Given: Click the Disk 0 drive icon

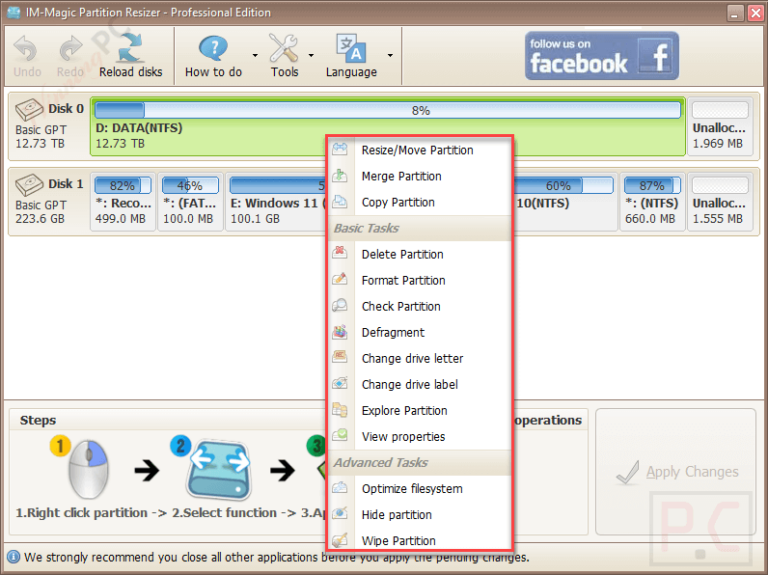Looking at the screenshot, I should [29, 109].
